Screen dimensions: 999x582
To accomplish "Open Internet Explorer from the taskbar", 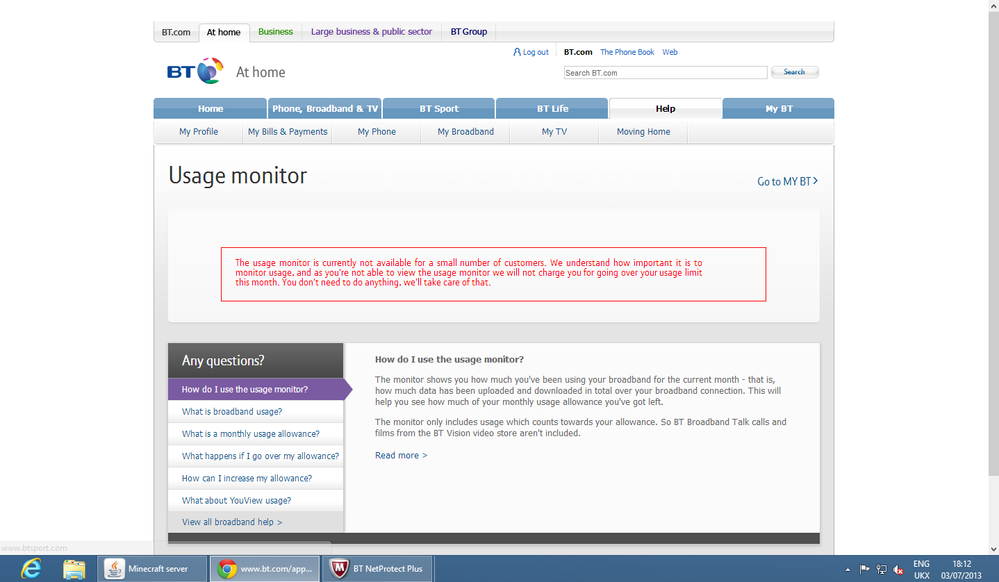I will point(30,569).
